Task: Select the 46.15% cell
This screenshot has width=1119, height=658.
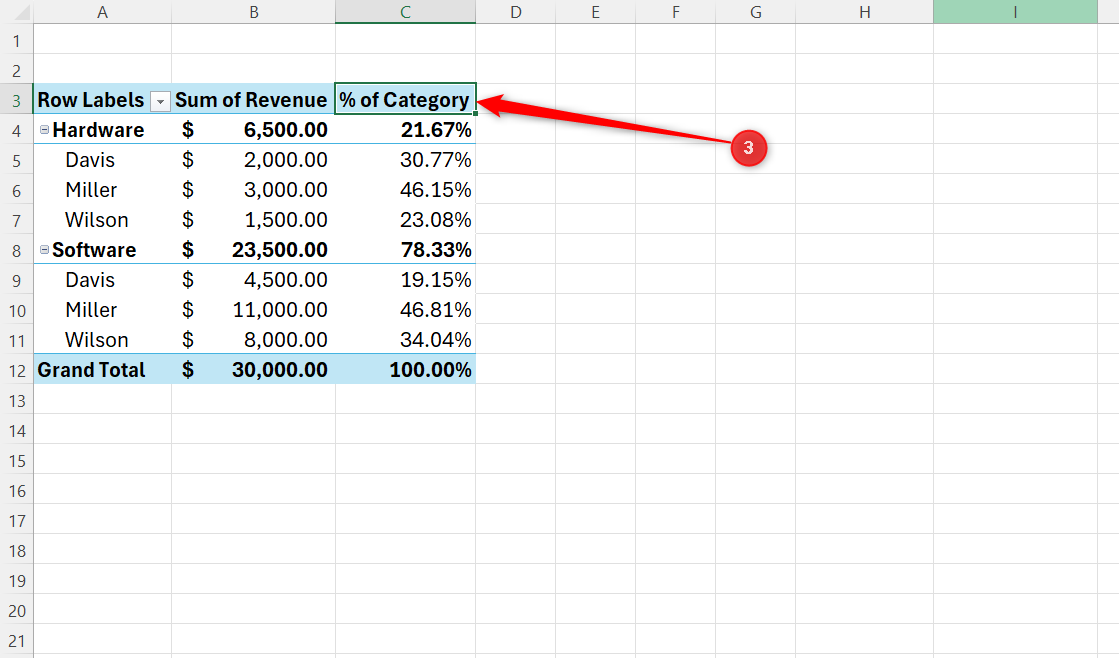Action: pos(405,190)
